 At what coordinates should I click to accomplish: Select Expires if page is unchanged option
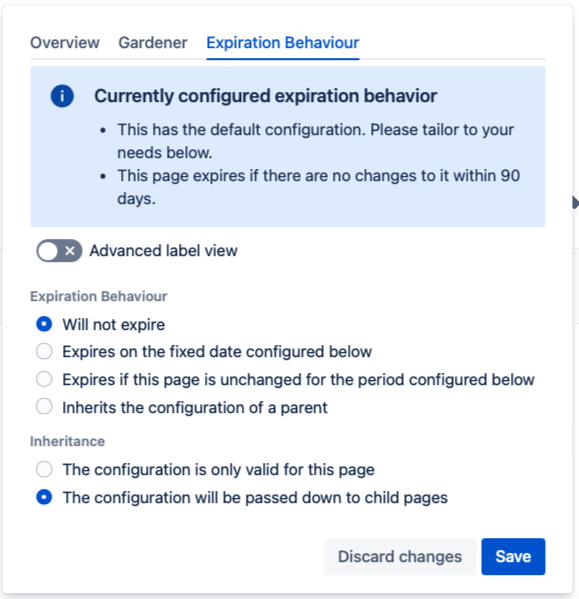44,379
